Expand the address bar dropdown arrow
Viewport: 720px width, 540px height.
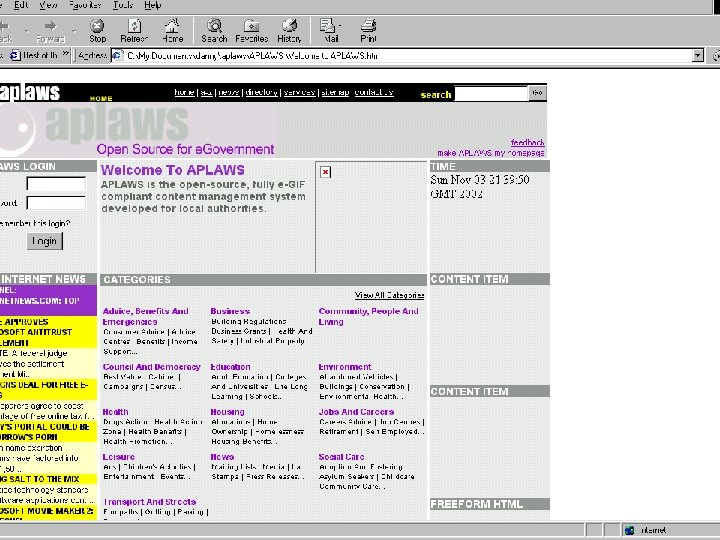click(698, 56)
